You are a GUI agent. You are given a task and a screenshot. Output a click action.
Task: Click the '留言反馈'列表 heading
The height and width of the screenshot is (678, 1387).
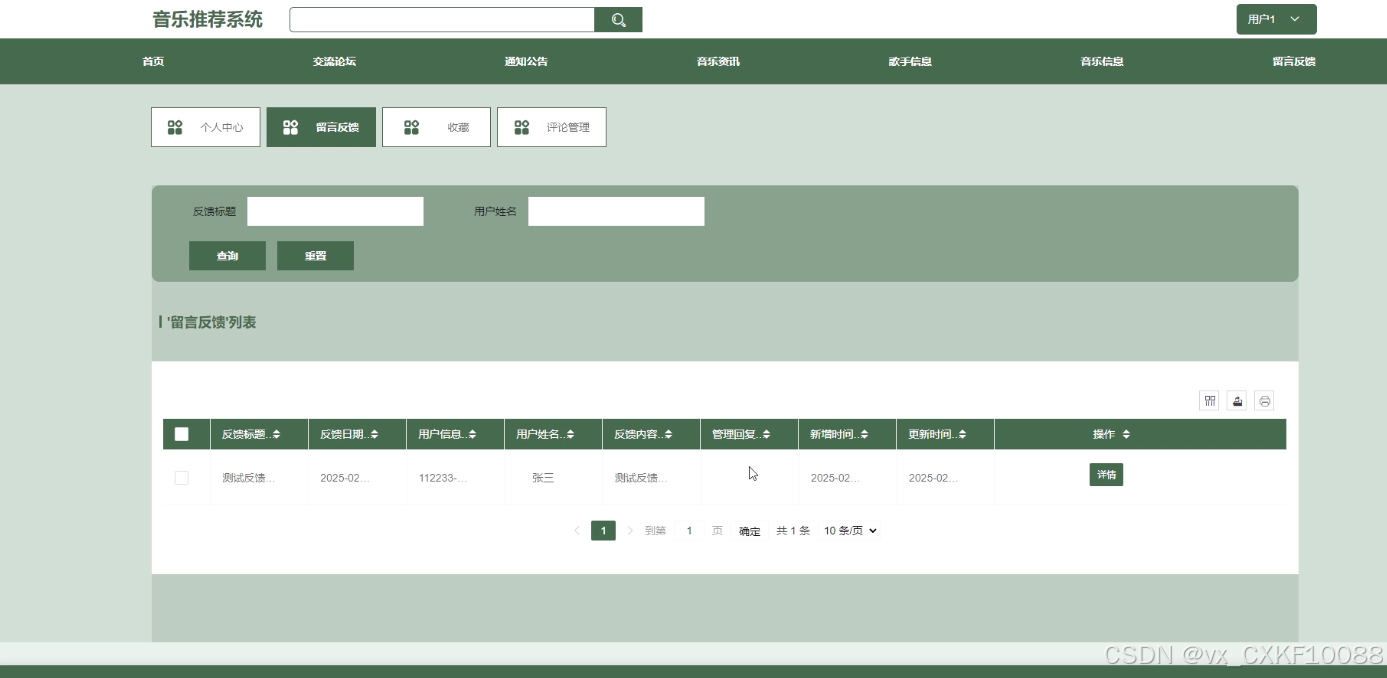point(211,322)
